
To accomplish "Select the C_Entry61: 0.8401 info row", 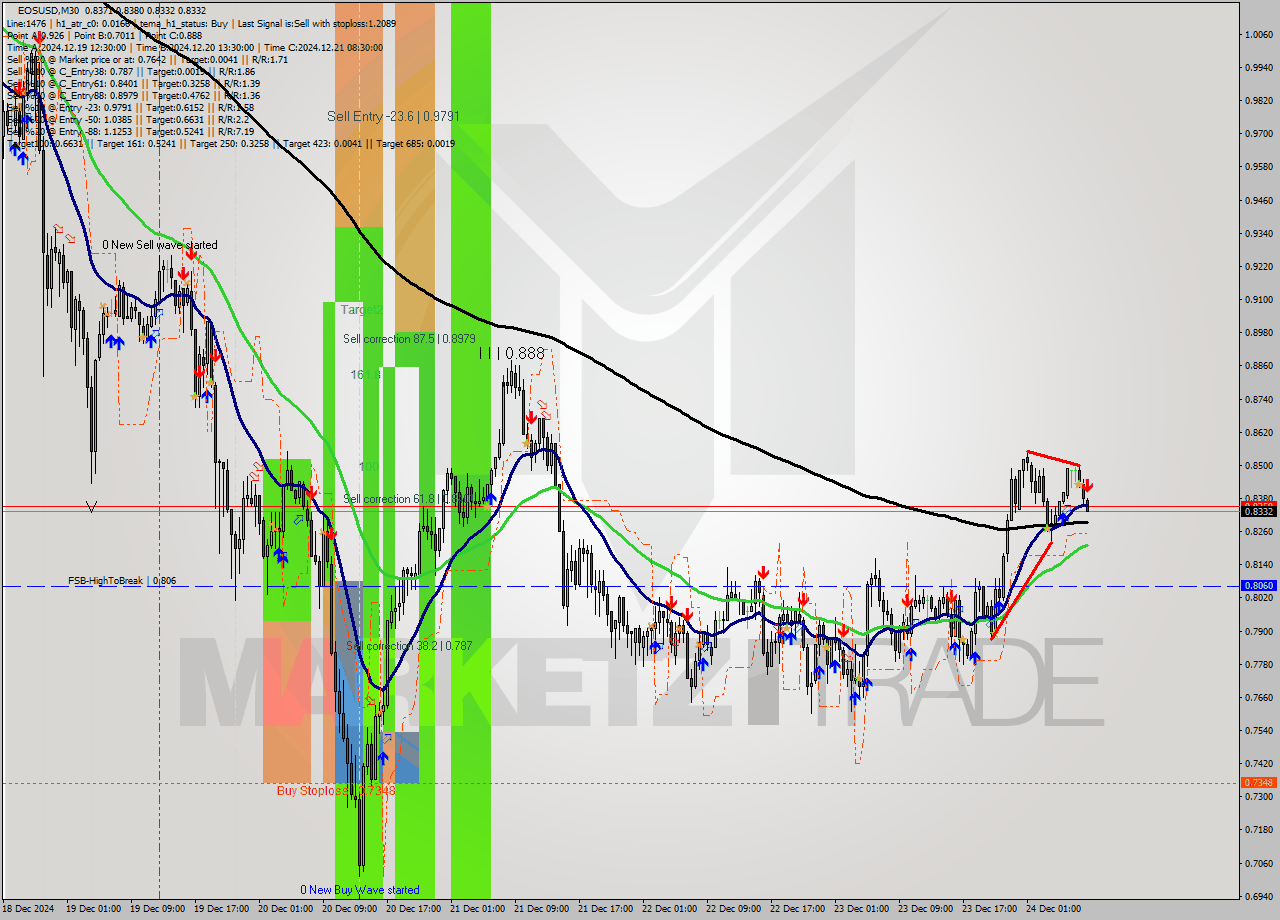I will click(133, 83).
